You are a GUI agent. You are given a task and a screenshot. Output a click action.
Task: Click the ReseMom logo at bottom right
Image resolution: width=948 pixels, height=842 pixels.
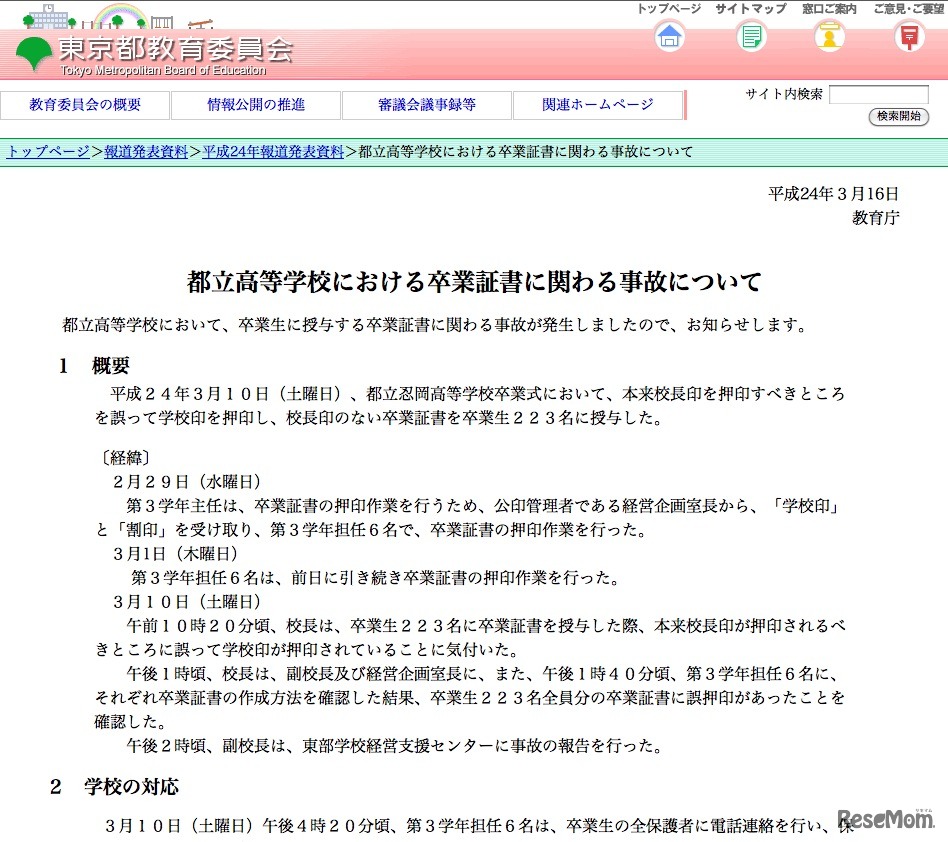coord(885,820)
